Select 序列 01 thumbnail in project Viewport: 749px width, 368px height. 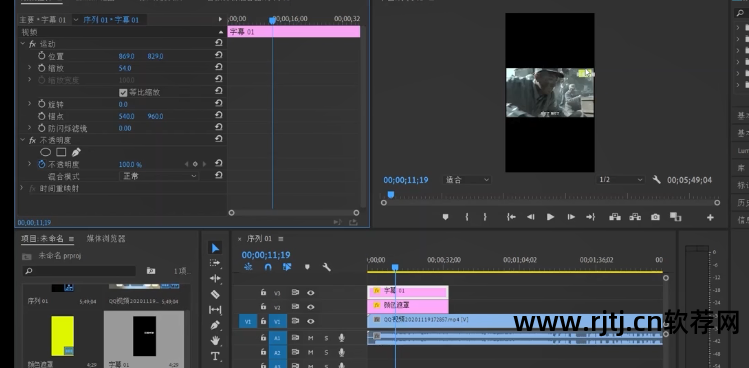click(x=62, y=288)
